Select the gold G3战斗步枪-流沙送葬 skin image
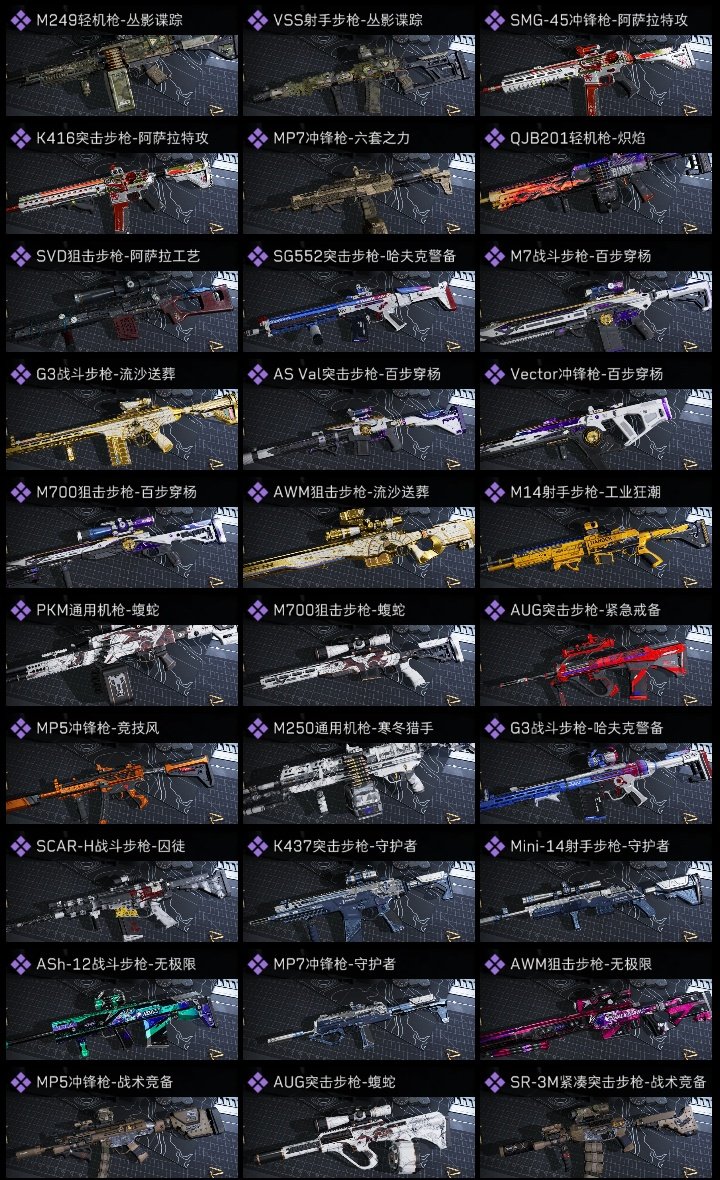The width and height of the screenshot is (720, 1180). click(122, 429)
